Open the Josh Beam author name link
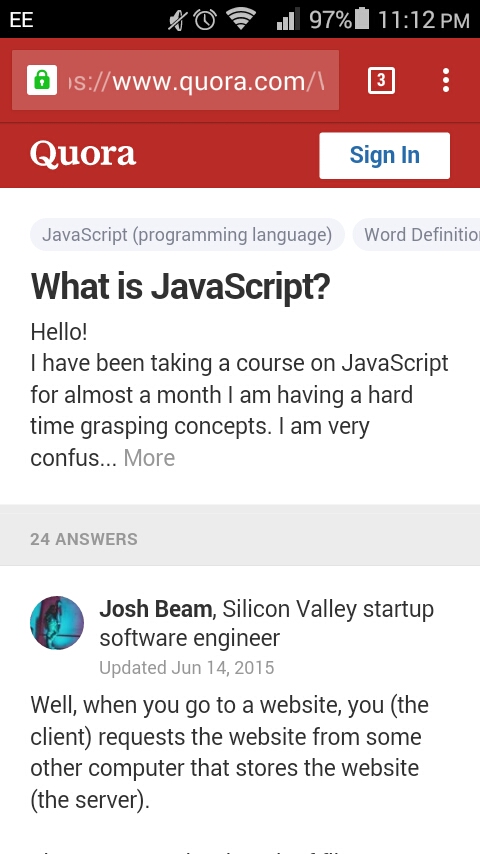The image size is (480, 854). tap(155, 609)
